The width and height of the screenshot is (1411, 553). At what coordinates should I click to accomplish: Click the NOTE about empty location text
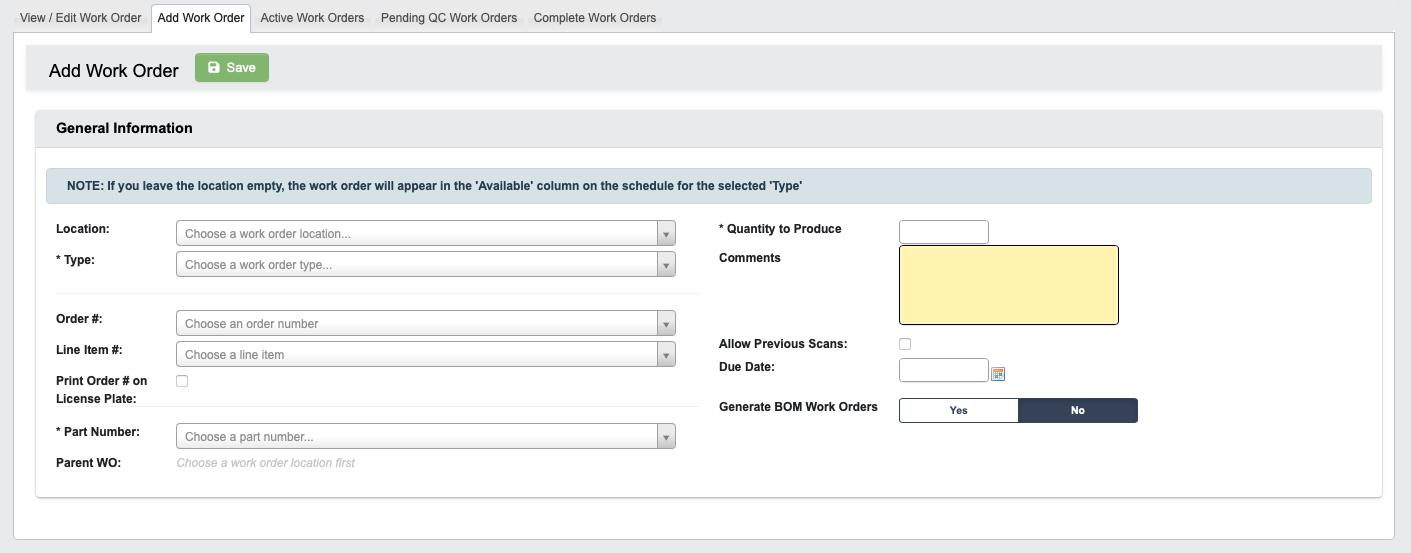point(435,186)
